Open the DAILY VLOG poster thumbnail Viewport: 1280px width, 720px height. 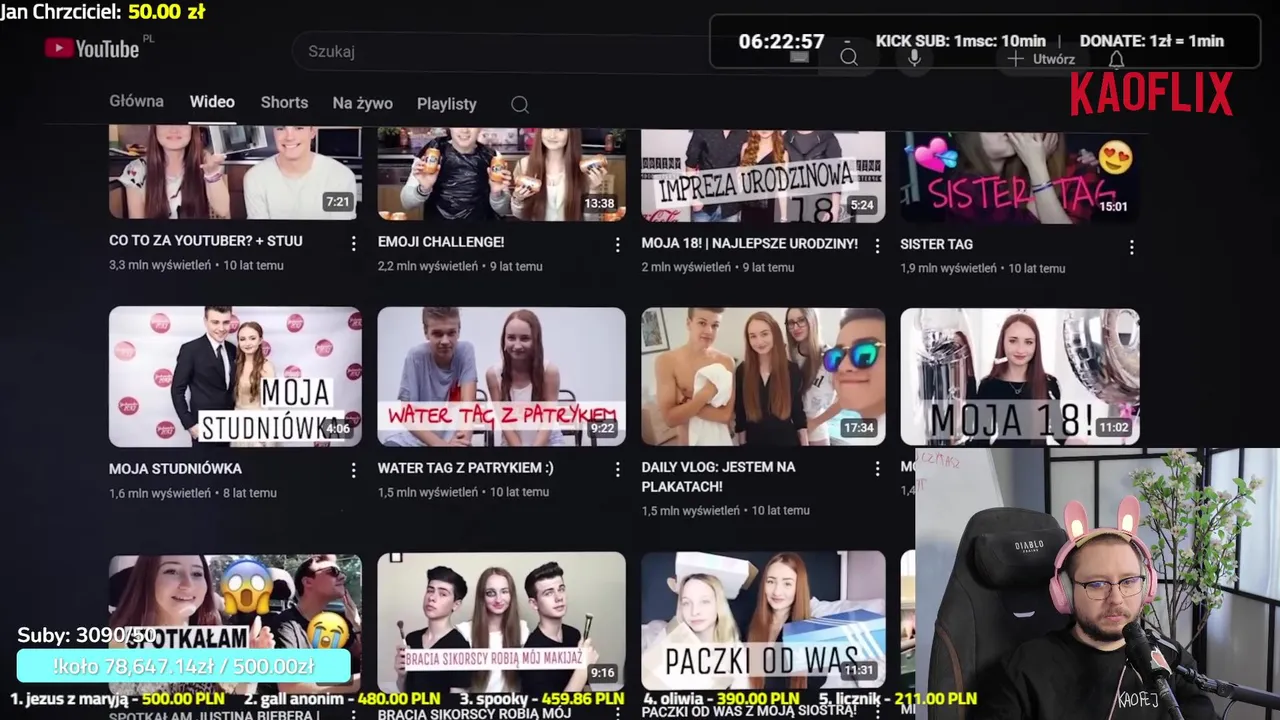(763, 377)
